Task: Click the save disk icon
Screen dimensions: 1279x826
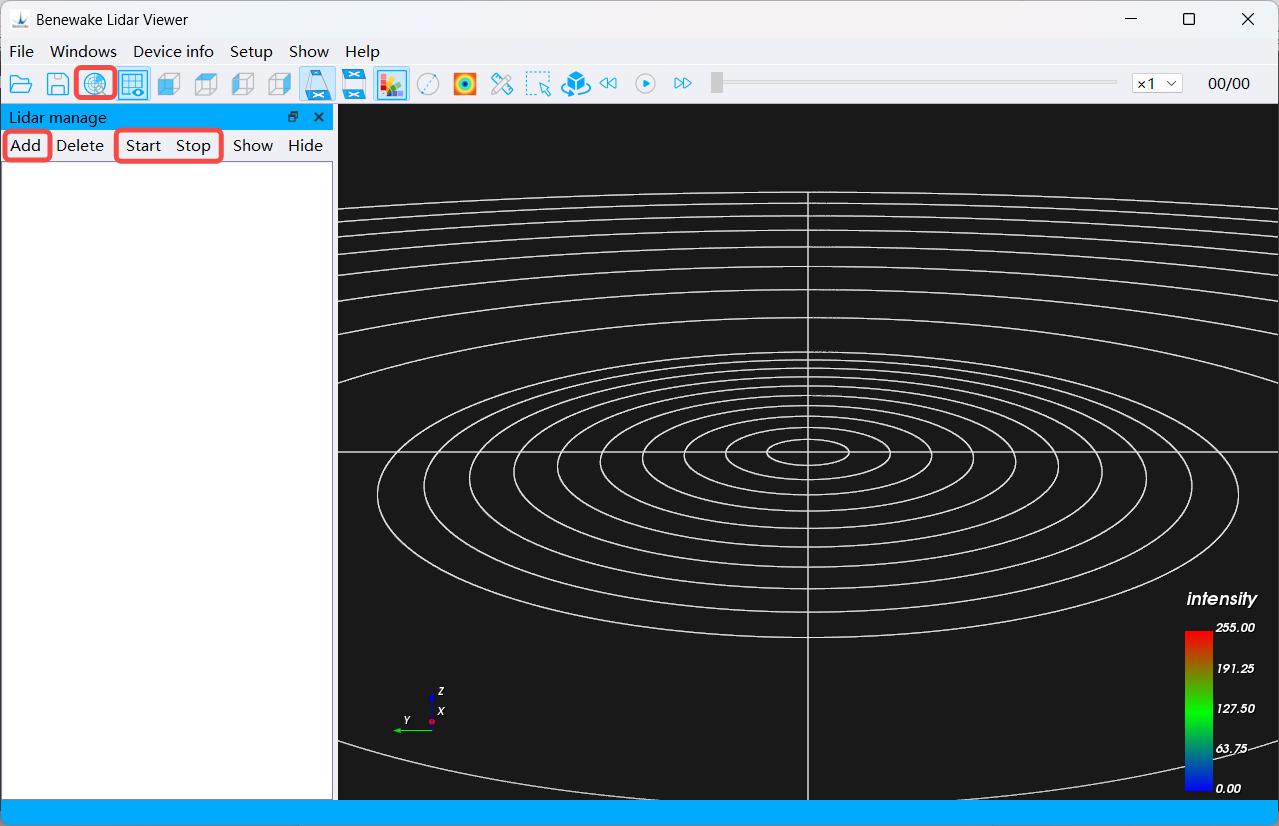Action: point(58,84)
